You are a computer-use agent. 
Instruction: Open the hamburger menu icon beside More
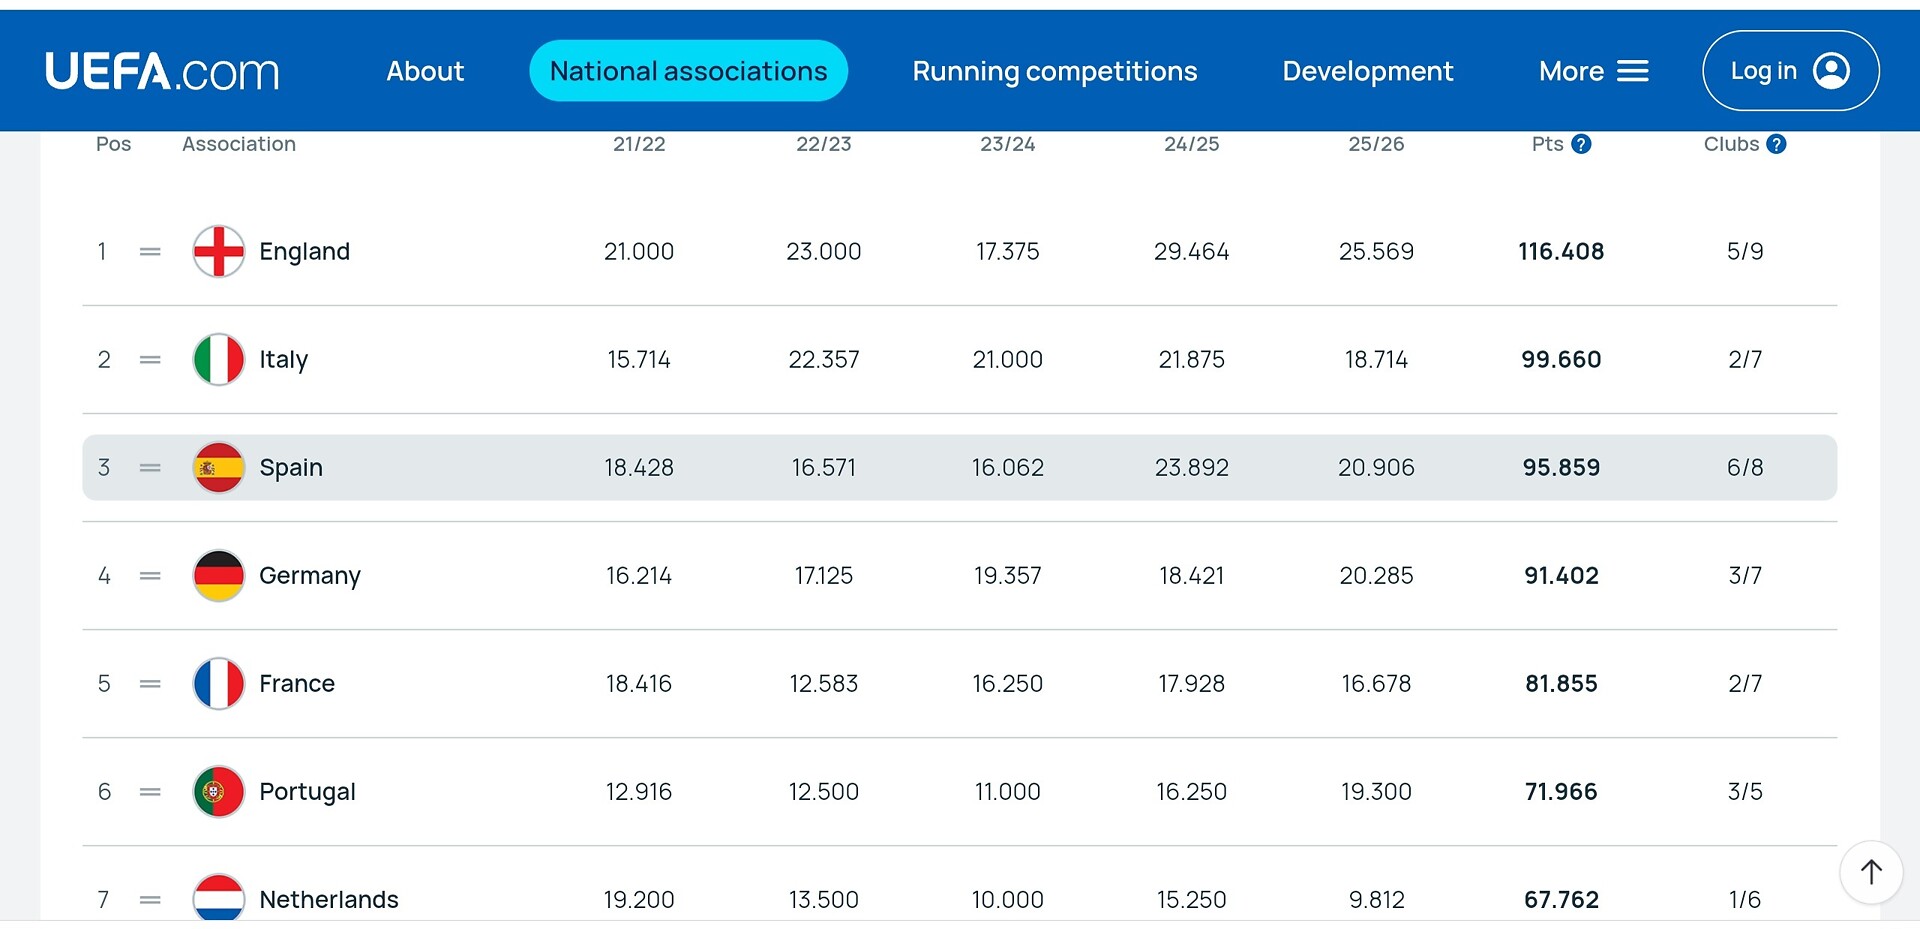coord(1633,71)
